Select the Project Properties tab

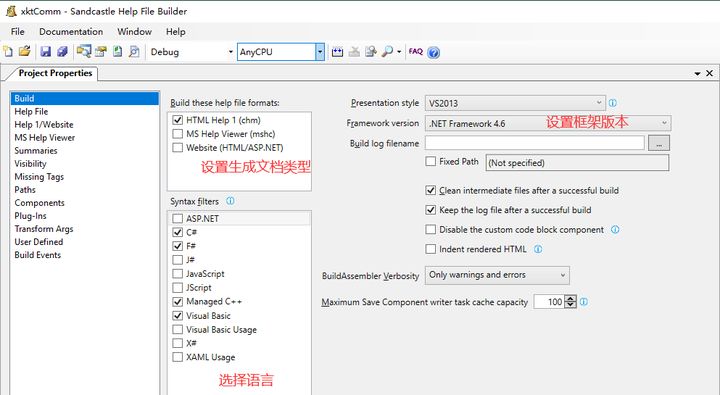tap(55, 73)
